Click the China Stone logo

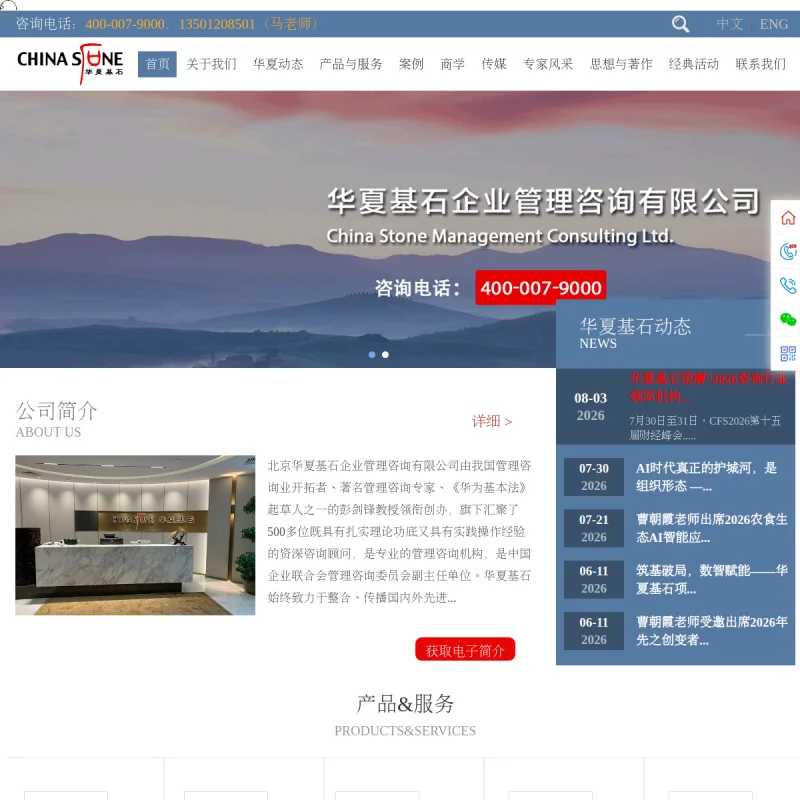tap(70, 63)
